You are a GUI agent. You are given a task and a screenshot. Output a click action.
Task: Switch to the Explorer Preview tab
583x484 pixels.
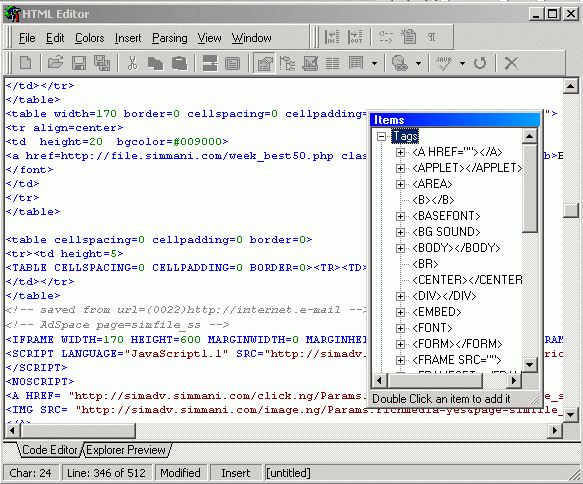coord(126,450)
